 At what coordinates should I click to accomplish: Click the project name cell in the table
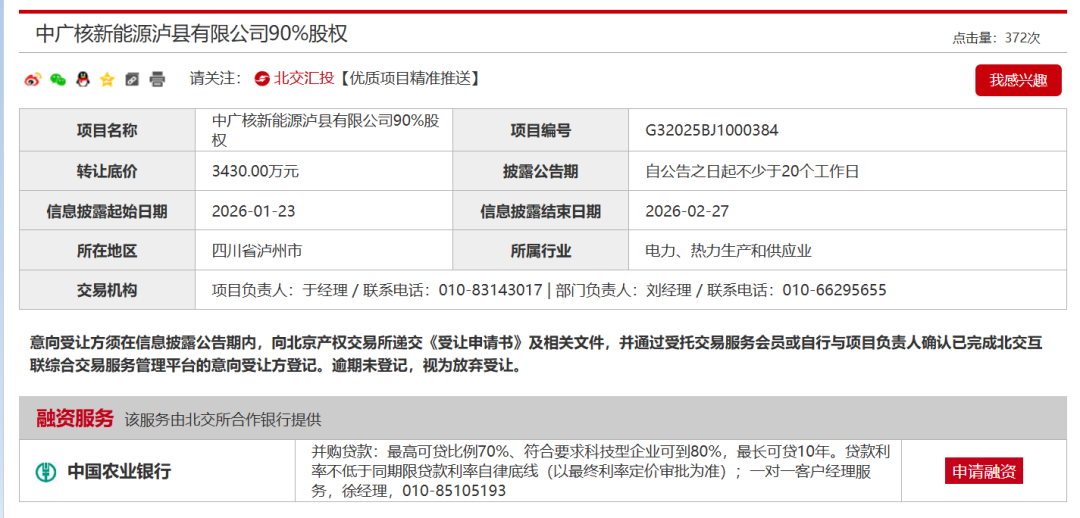(324, 130)
